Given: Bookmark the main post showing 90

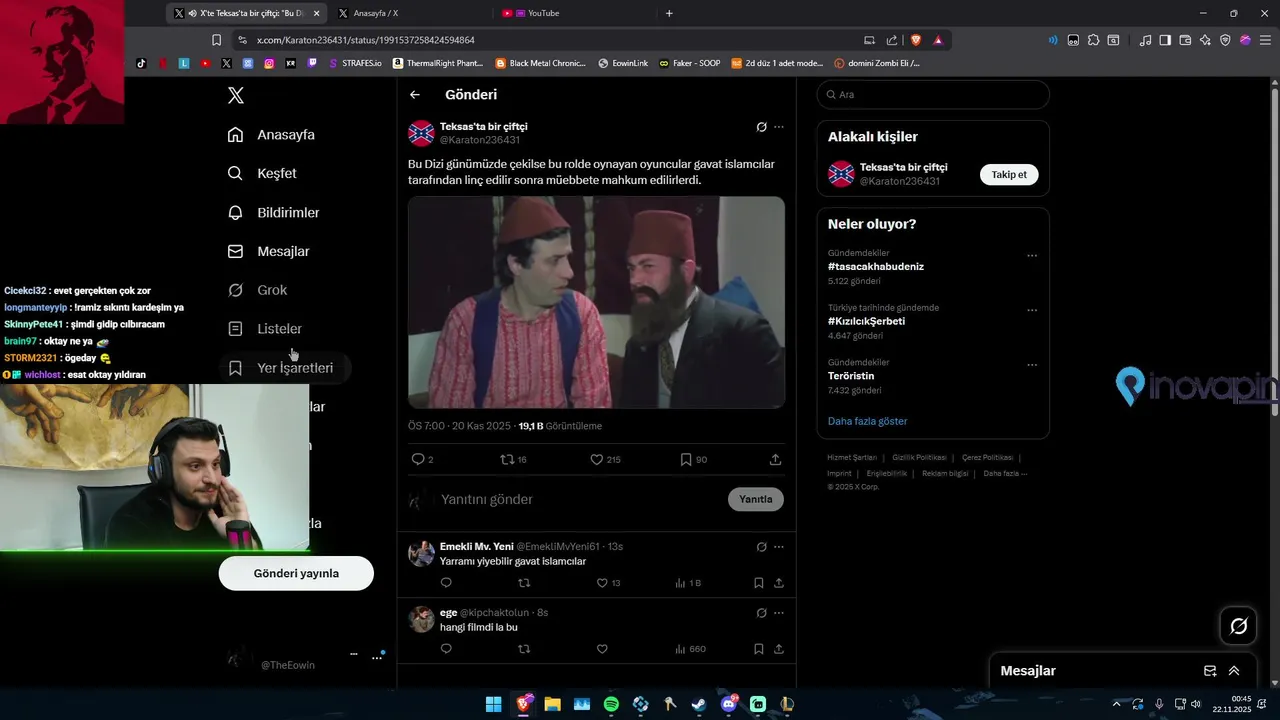Looking at the screenshot, I should click(686, 459).
